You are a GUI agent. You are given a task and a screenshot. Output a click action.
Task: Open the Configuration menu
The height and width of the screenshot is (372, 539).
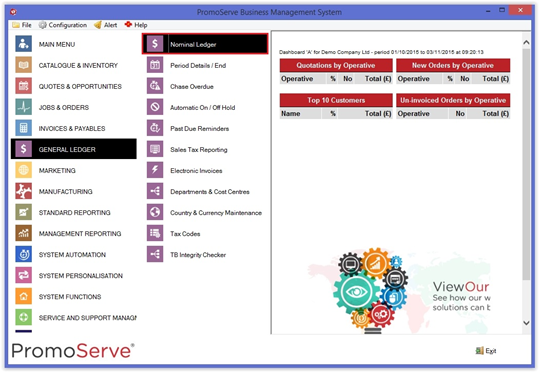[x=63, y=25]
